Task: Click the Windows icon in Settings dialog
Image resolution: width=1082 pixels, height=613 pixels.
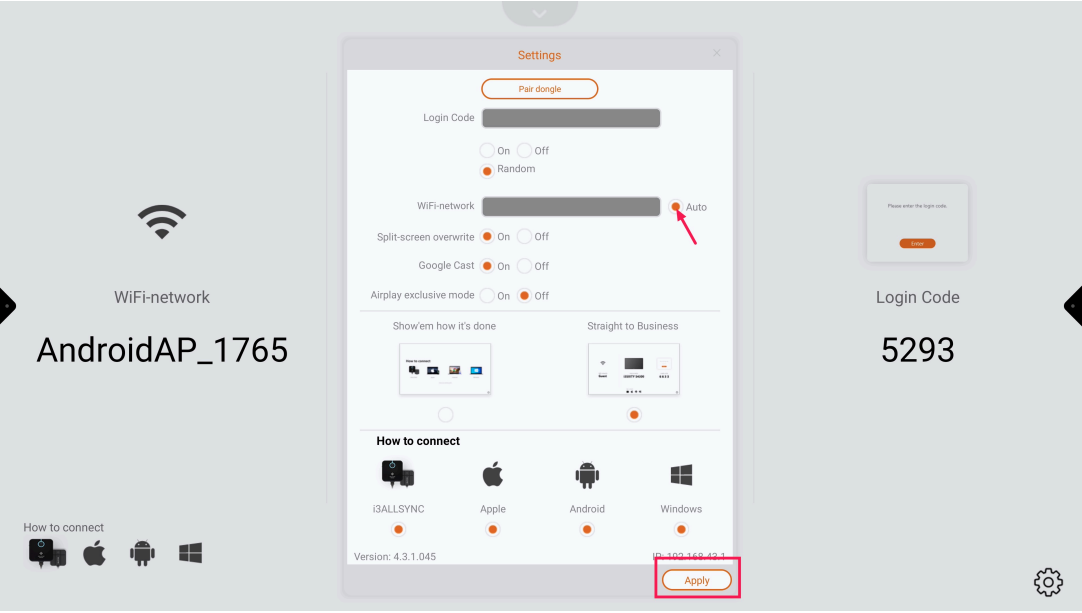Action: point(681,475)
